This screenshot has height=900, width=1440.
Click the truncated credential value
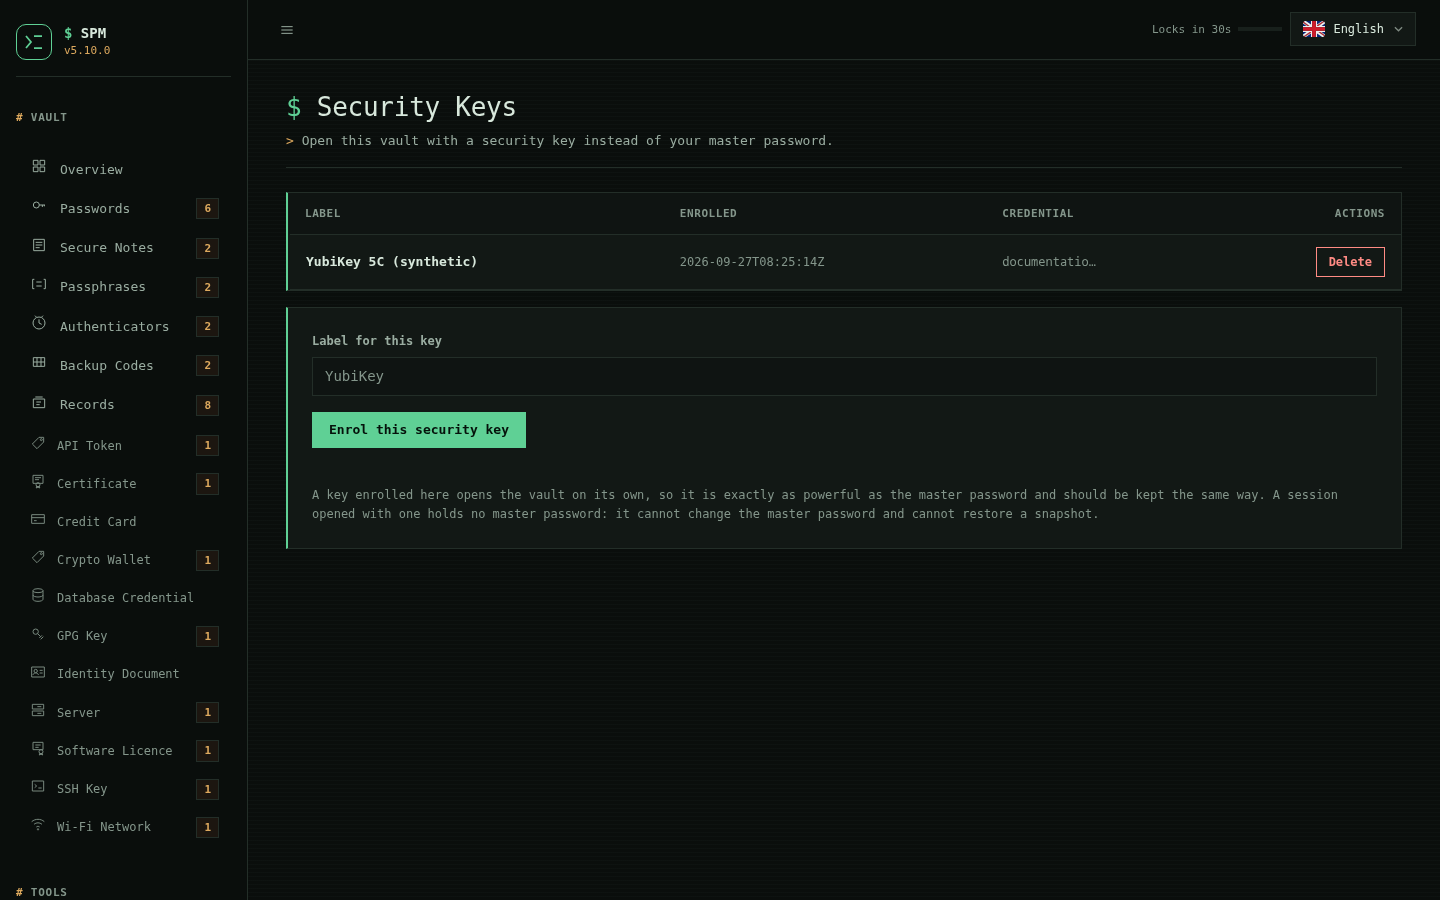click(x=1049, y=262)
